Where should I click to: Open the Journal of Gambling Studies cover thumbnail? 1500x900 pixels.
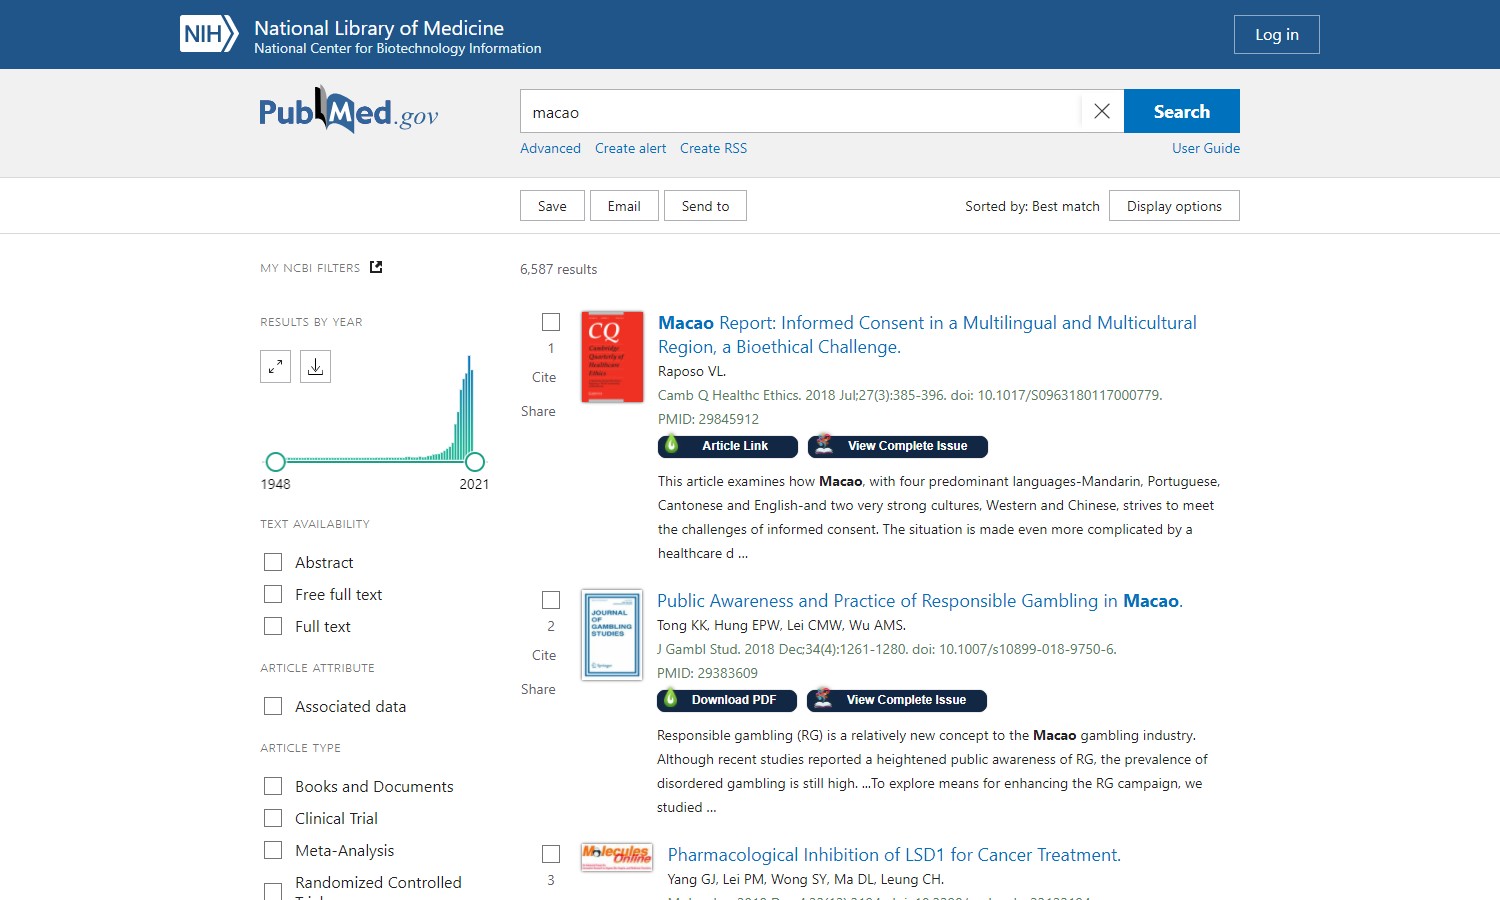click(612, 635)
